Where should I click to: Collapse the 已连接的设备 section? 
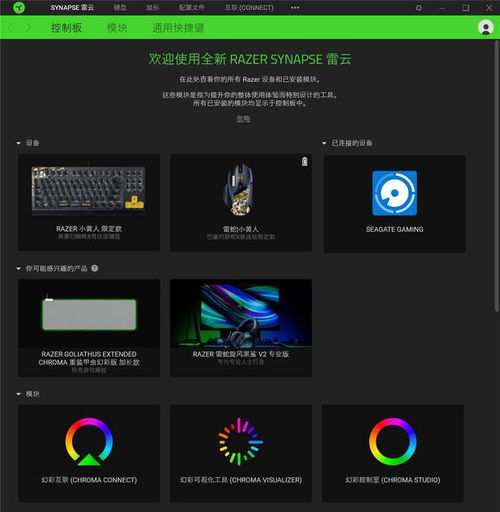[x=324, y=143]
